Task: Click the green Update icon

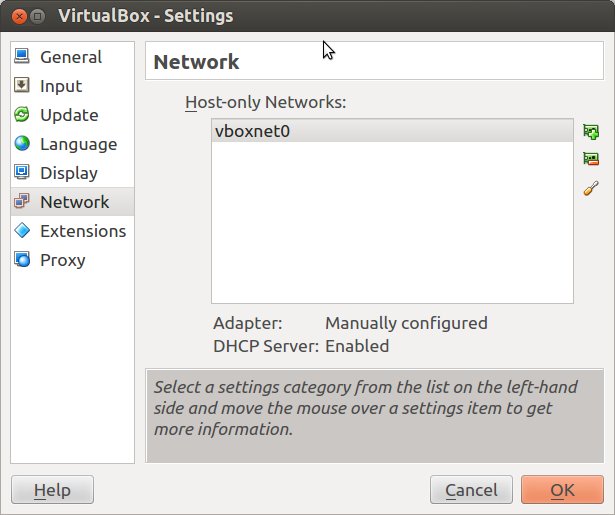Action: click(x=22, y=114)
